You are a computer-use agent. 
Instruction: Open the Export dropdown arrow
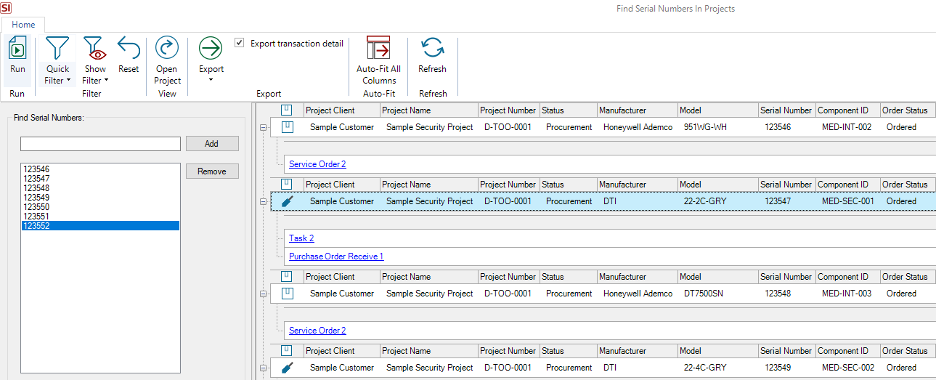pos(211,79)
